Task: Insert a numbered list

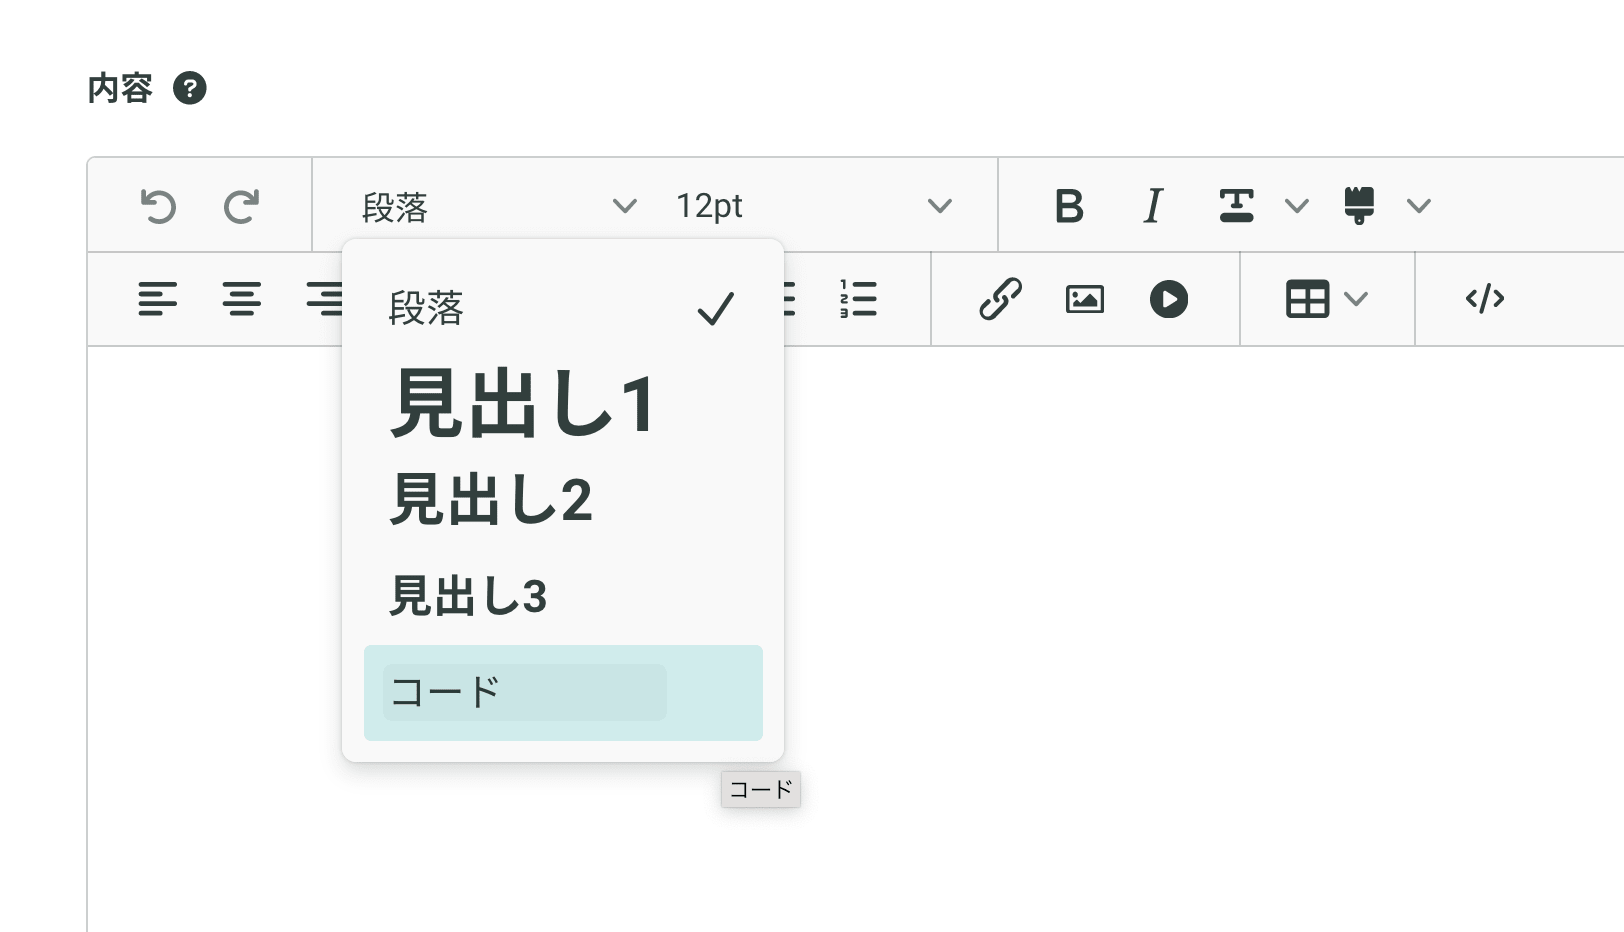Action: coord(858,299)
